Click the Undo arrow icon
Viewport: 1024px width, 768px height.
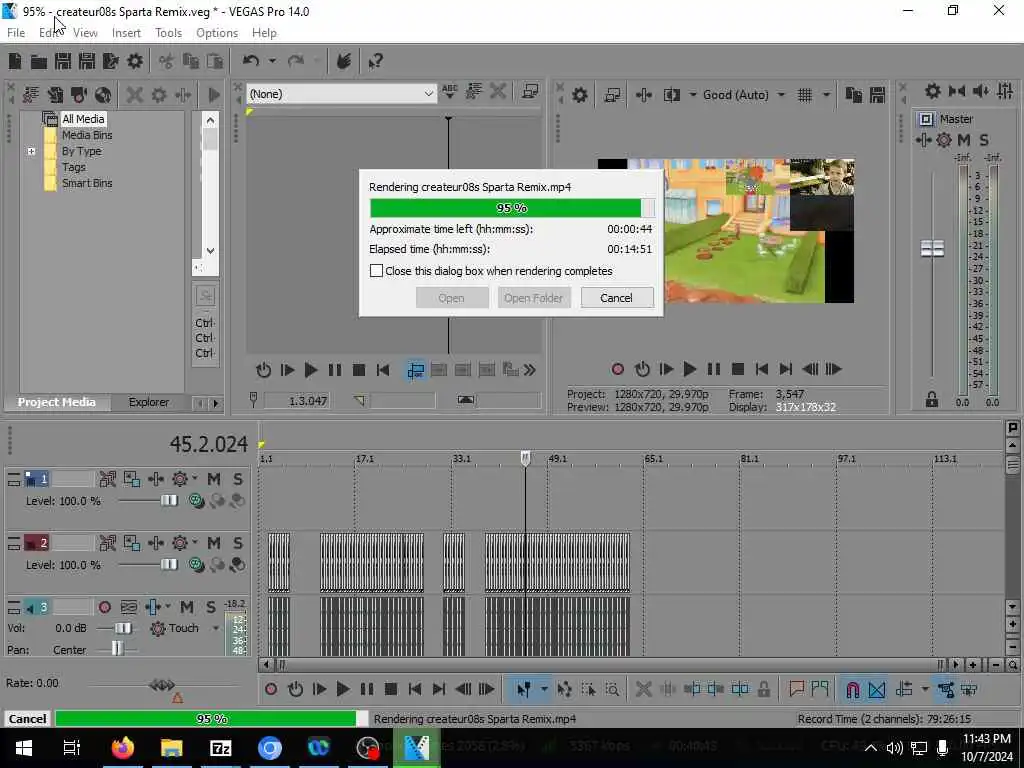pyautogui.click(x=251, y=61)
